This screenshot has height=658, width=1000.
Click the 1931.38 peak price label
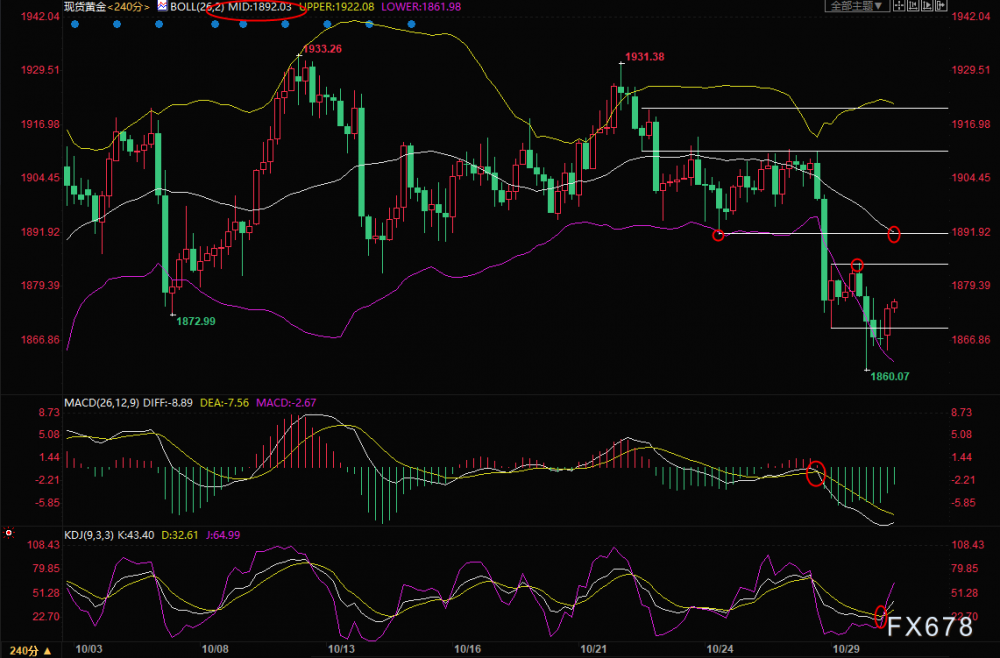coord(644,57)
